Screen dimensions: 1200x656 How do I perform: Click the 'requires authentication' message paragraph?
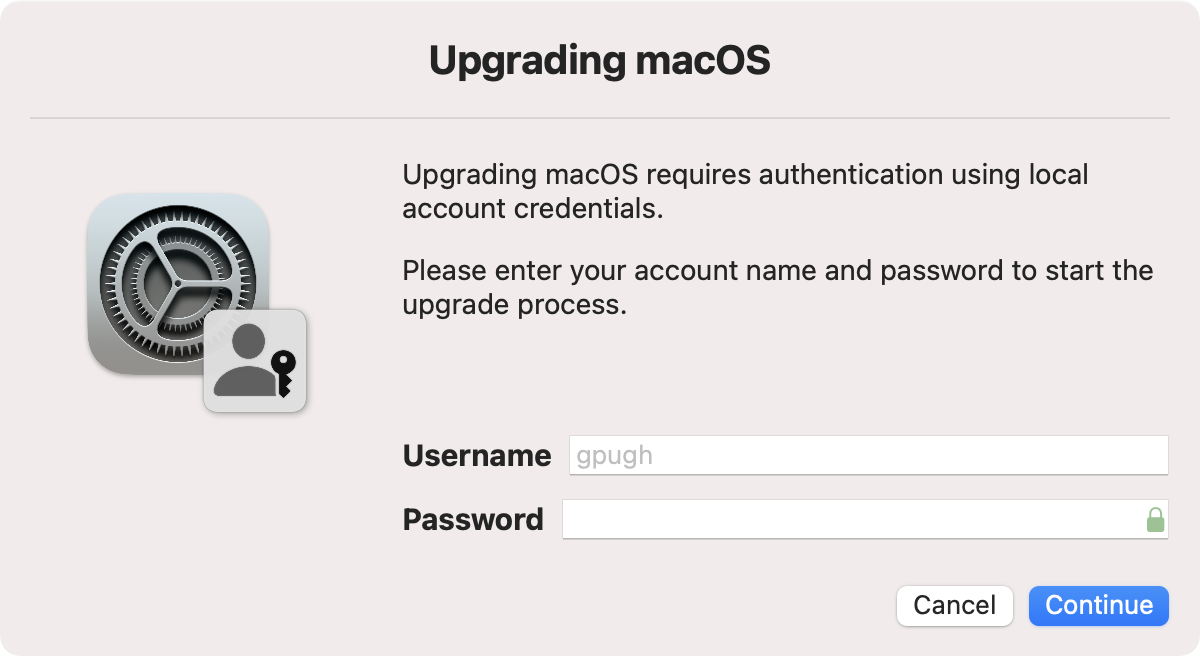pyautogui.click(x=745, y=192)
